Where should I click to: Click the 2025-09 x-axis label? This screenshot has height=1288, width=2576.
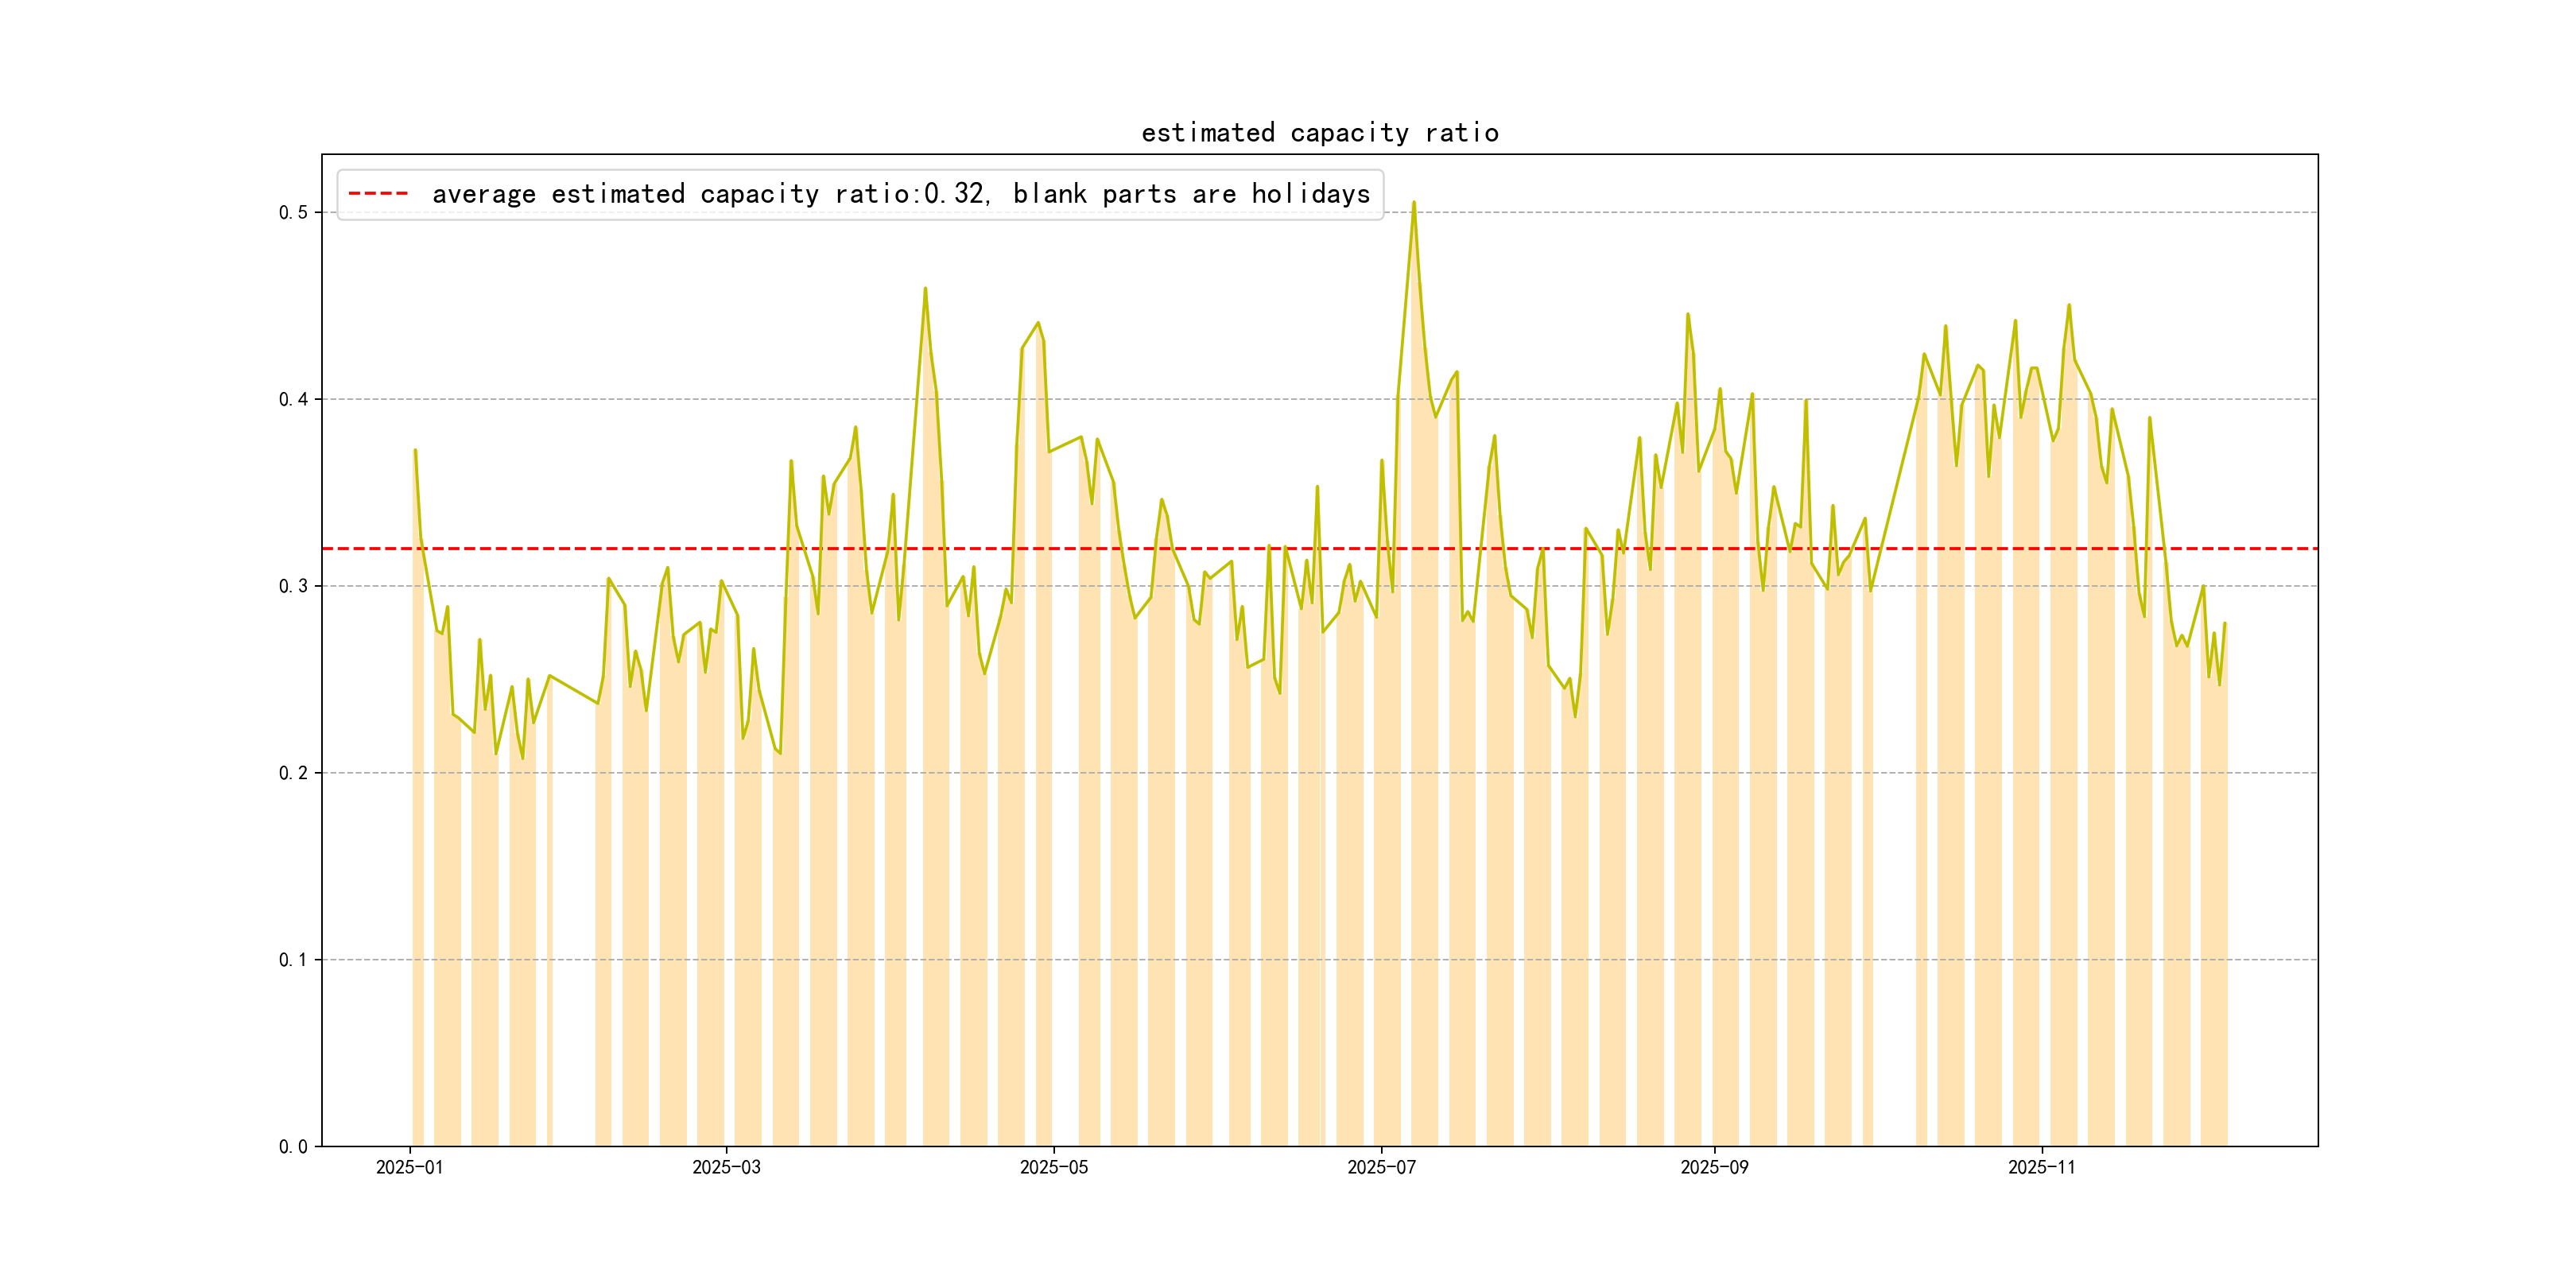(x=1714, y=1167)
